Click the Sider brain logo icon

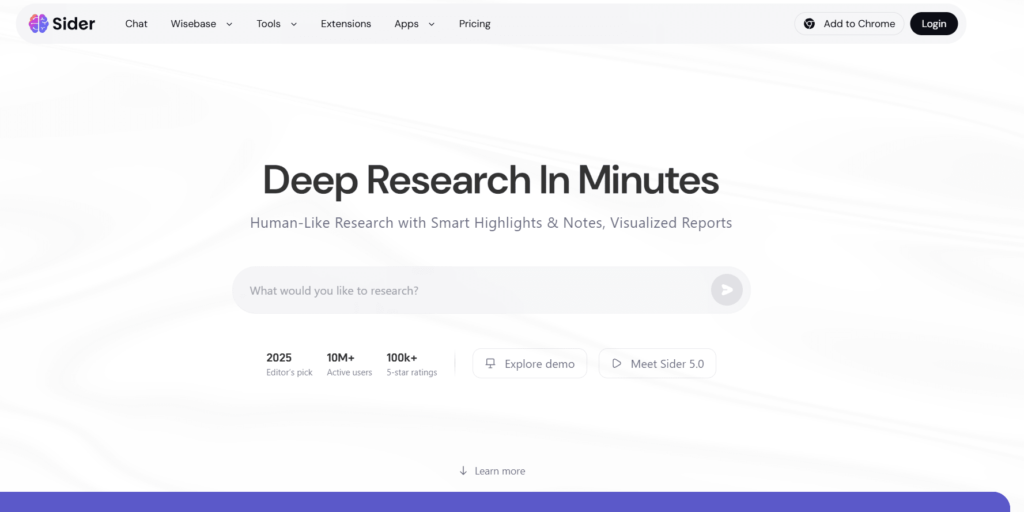coord(38,24)
